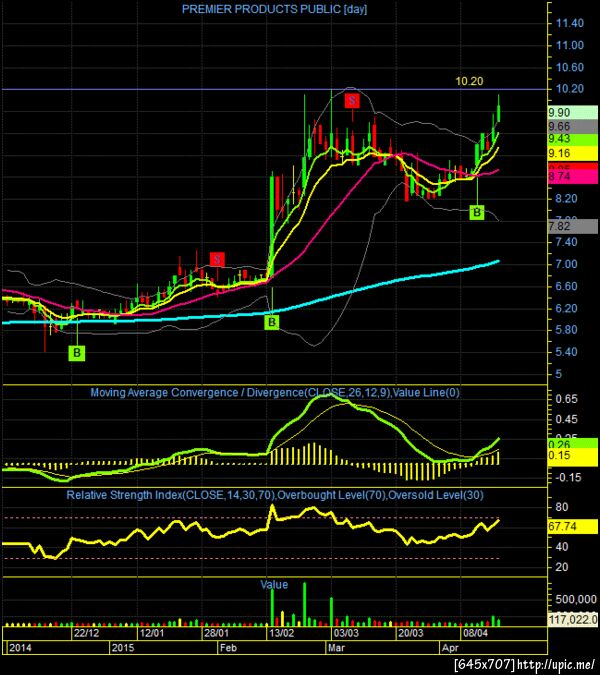600x675 pixels.
Task: Click the 2014 year label on the time axis
Action: point(20,648)
